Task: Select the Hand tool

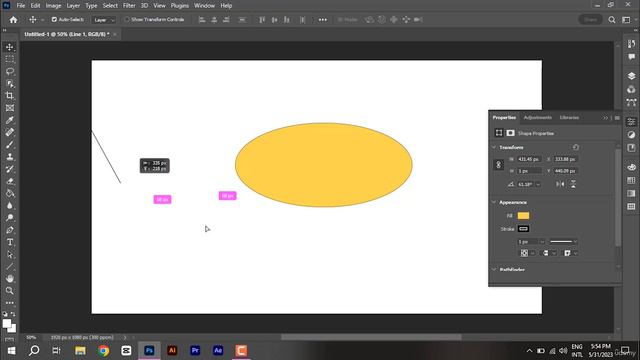Action: 9,278
